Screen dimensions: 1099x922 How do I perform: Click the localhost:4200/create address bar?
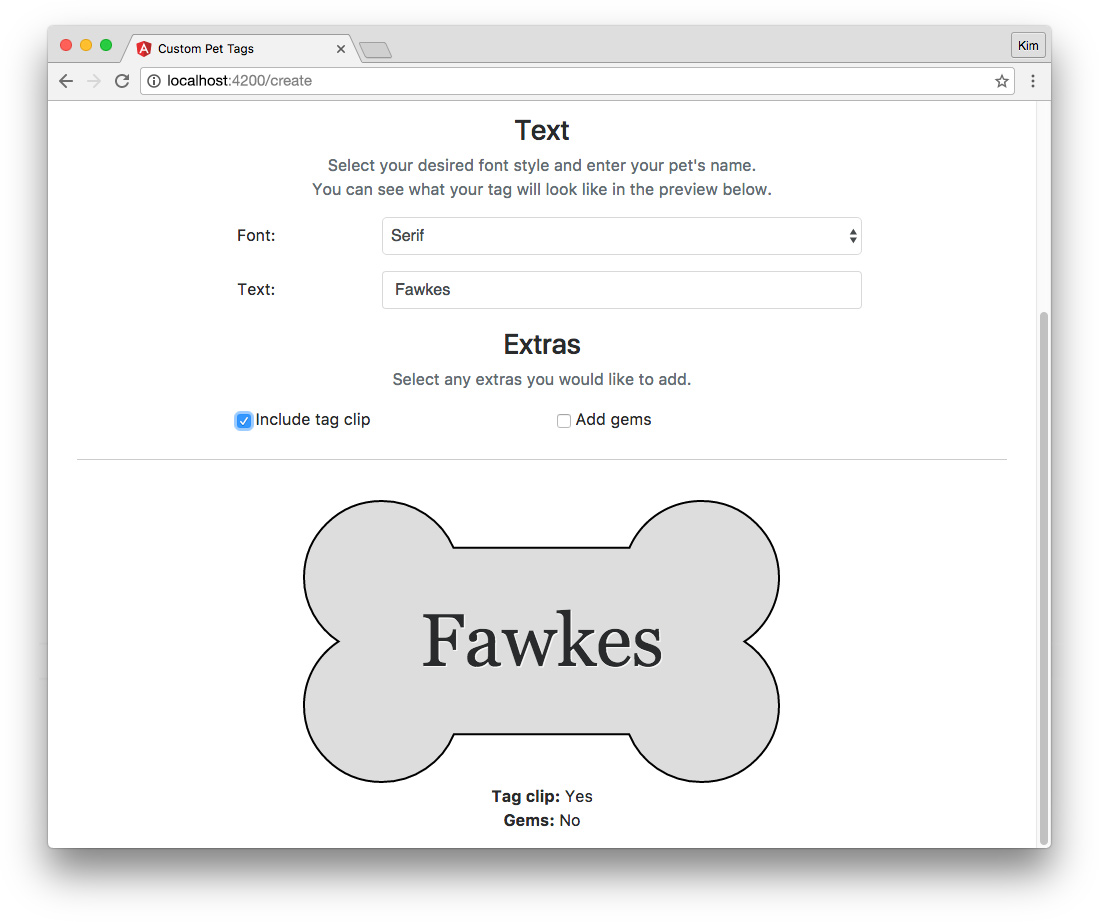(576, 81)
